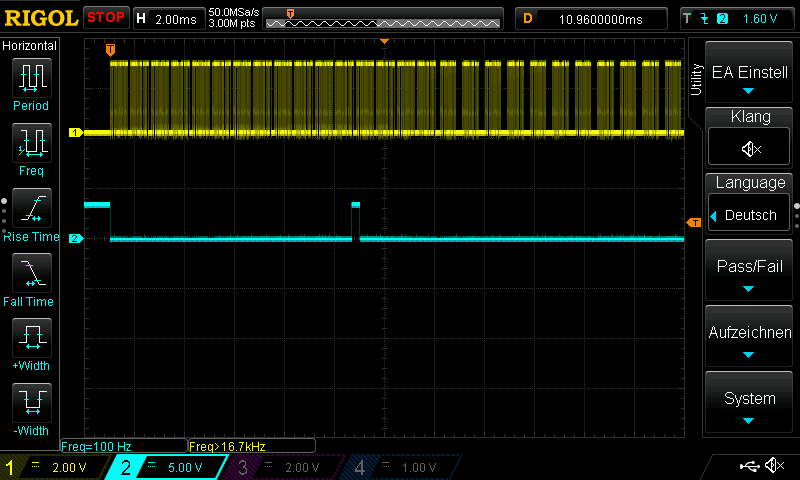800x480 pixels.
Task: Select the +Width measurement icon
Action: tap(32, 338)
